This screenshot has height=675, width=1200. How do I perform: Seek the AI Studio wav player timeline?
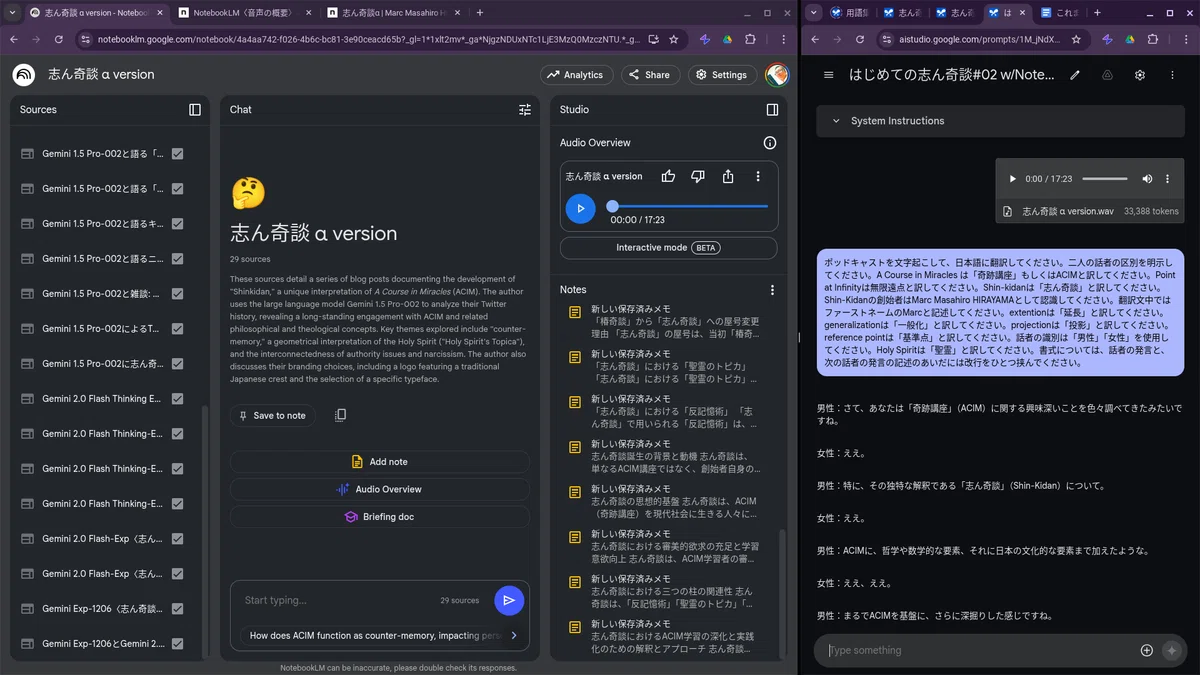(x=1105, y=179)
